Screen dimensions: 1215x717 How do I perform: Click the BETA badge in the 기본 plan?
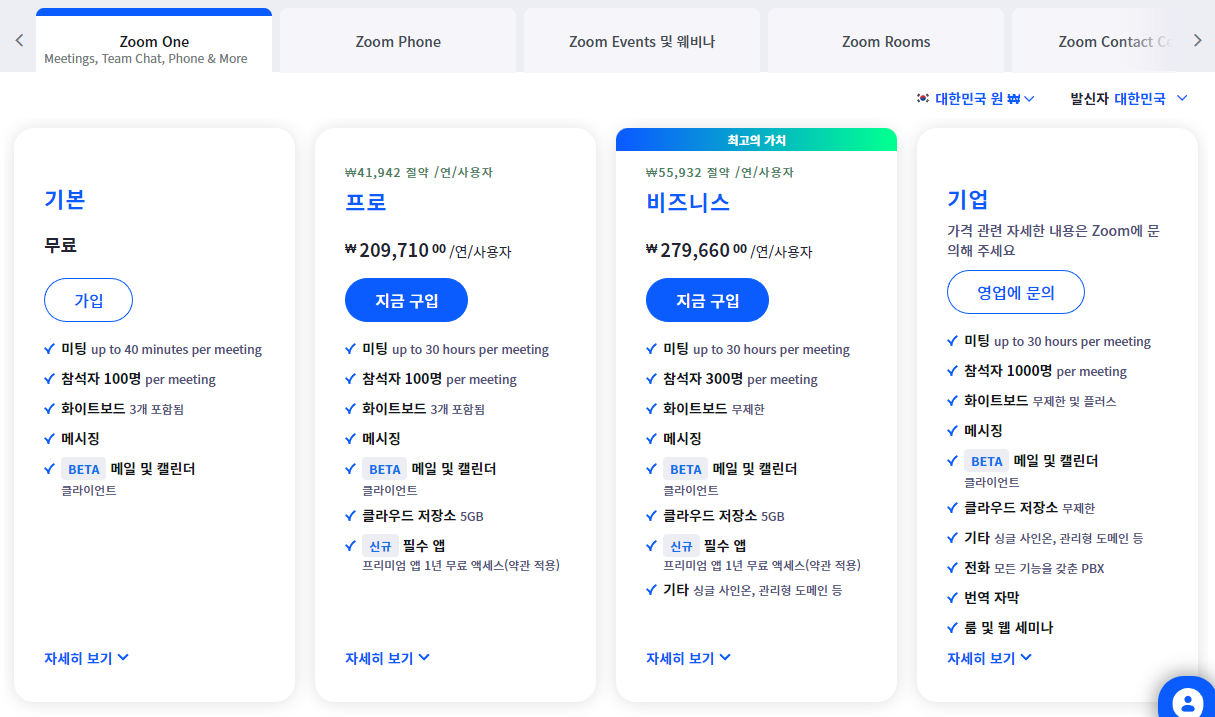pyautogui.click(x=84, y=469)
